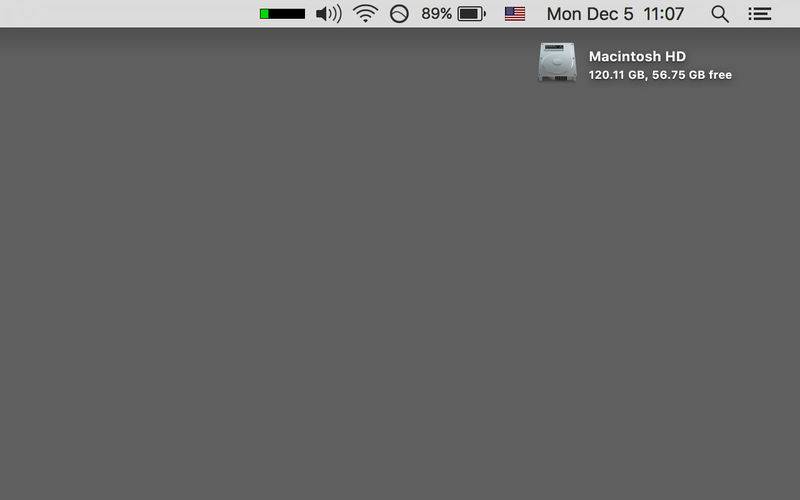Open Spotlight search magnifying glass
Image resolution: width=800 pixels, height=500 pixels.
pos(720,14)
